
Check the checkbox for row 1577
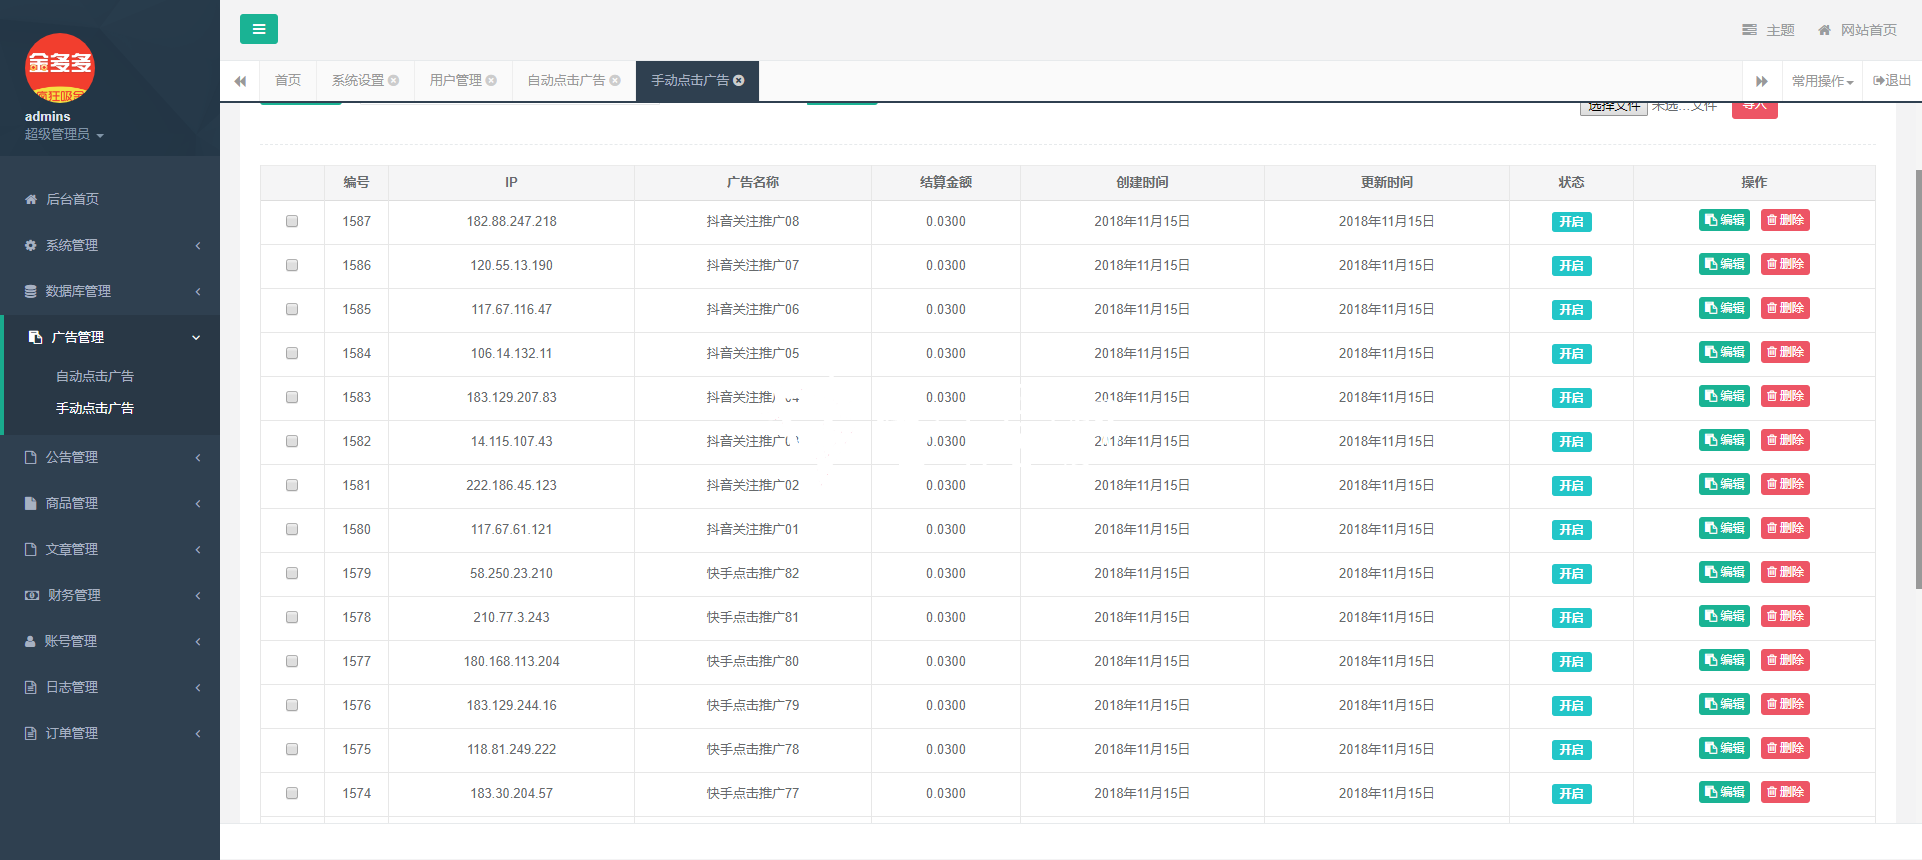click(292, 661)
